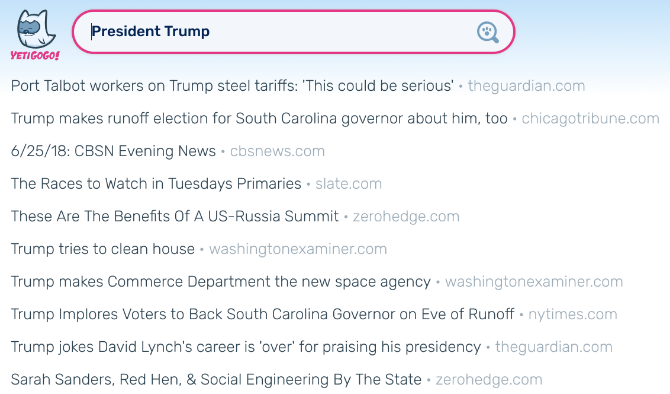This screenshot has height=394, width=670.
Task: Click zerohedge.com beside US-Russia Summit headline
Action: [x=406, y=216]
